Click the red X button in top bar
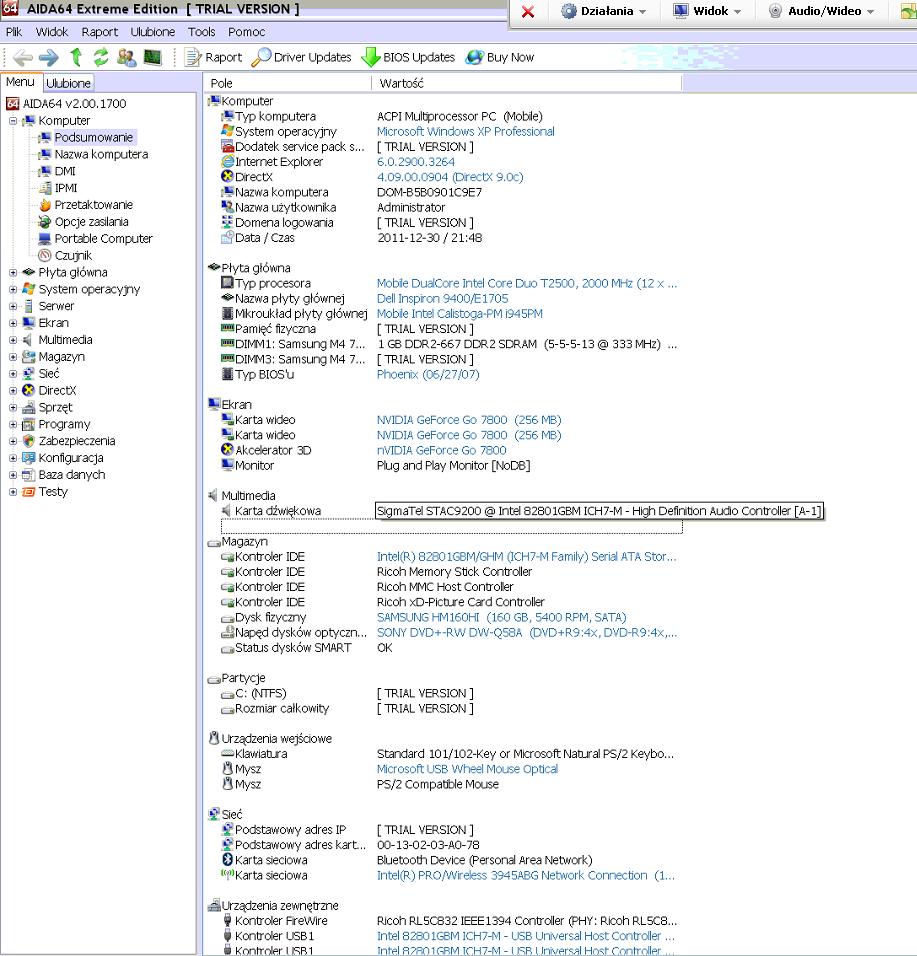This screenshot has width=917, height=956. click(x=528, y=12)
